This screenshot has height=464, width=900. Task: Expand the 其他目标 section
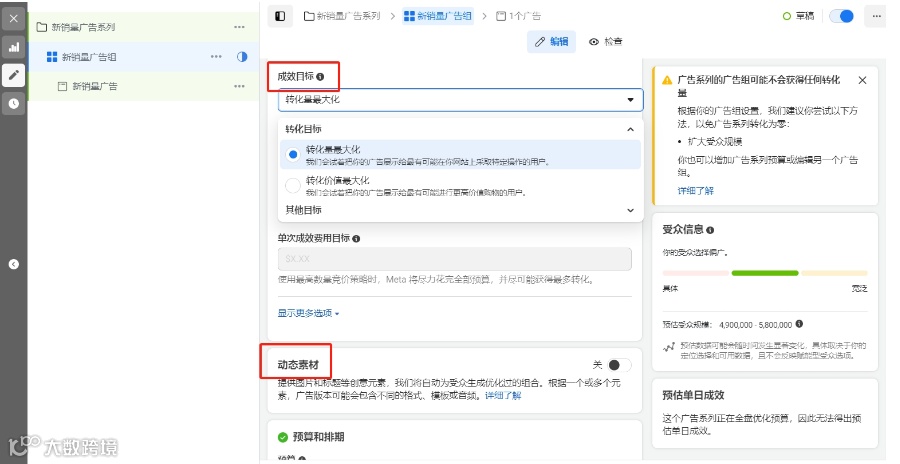460,210
